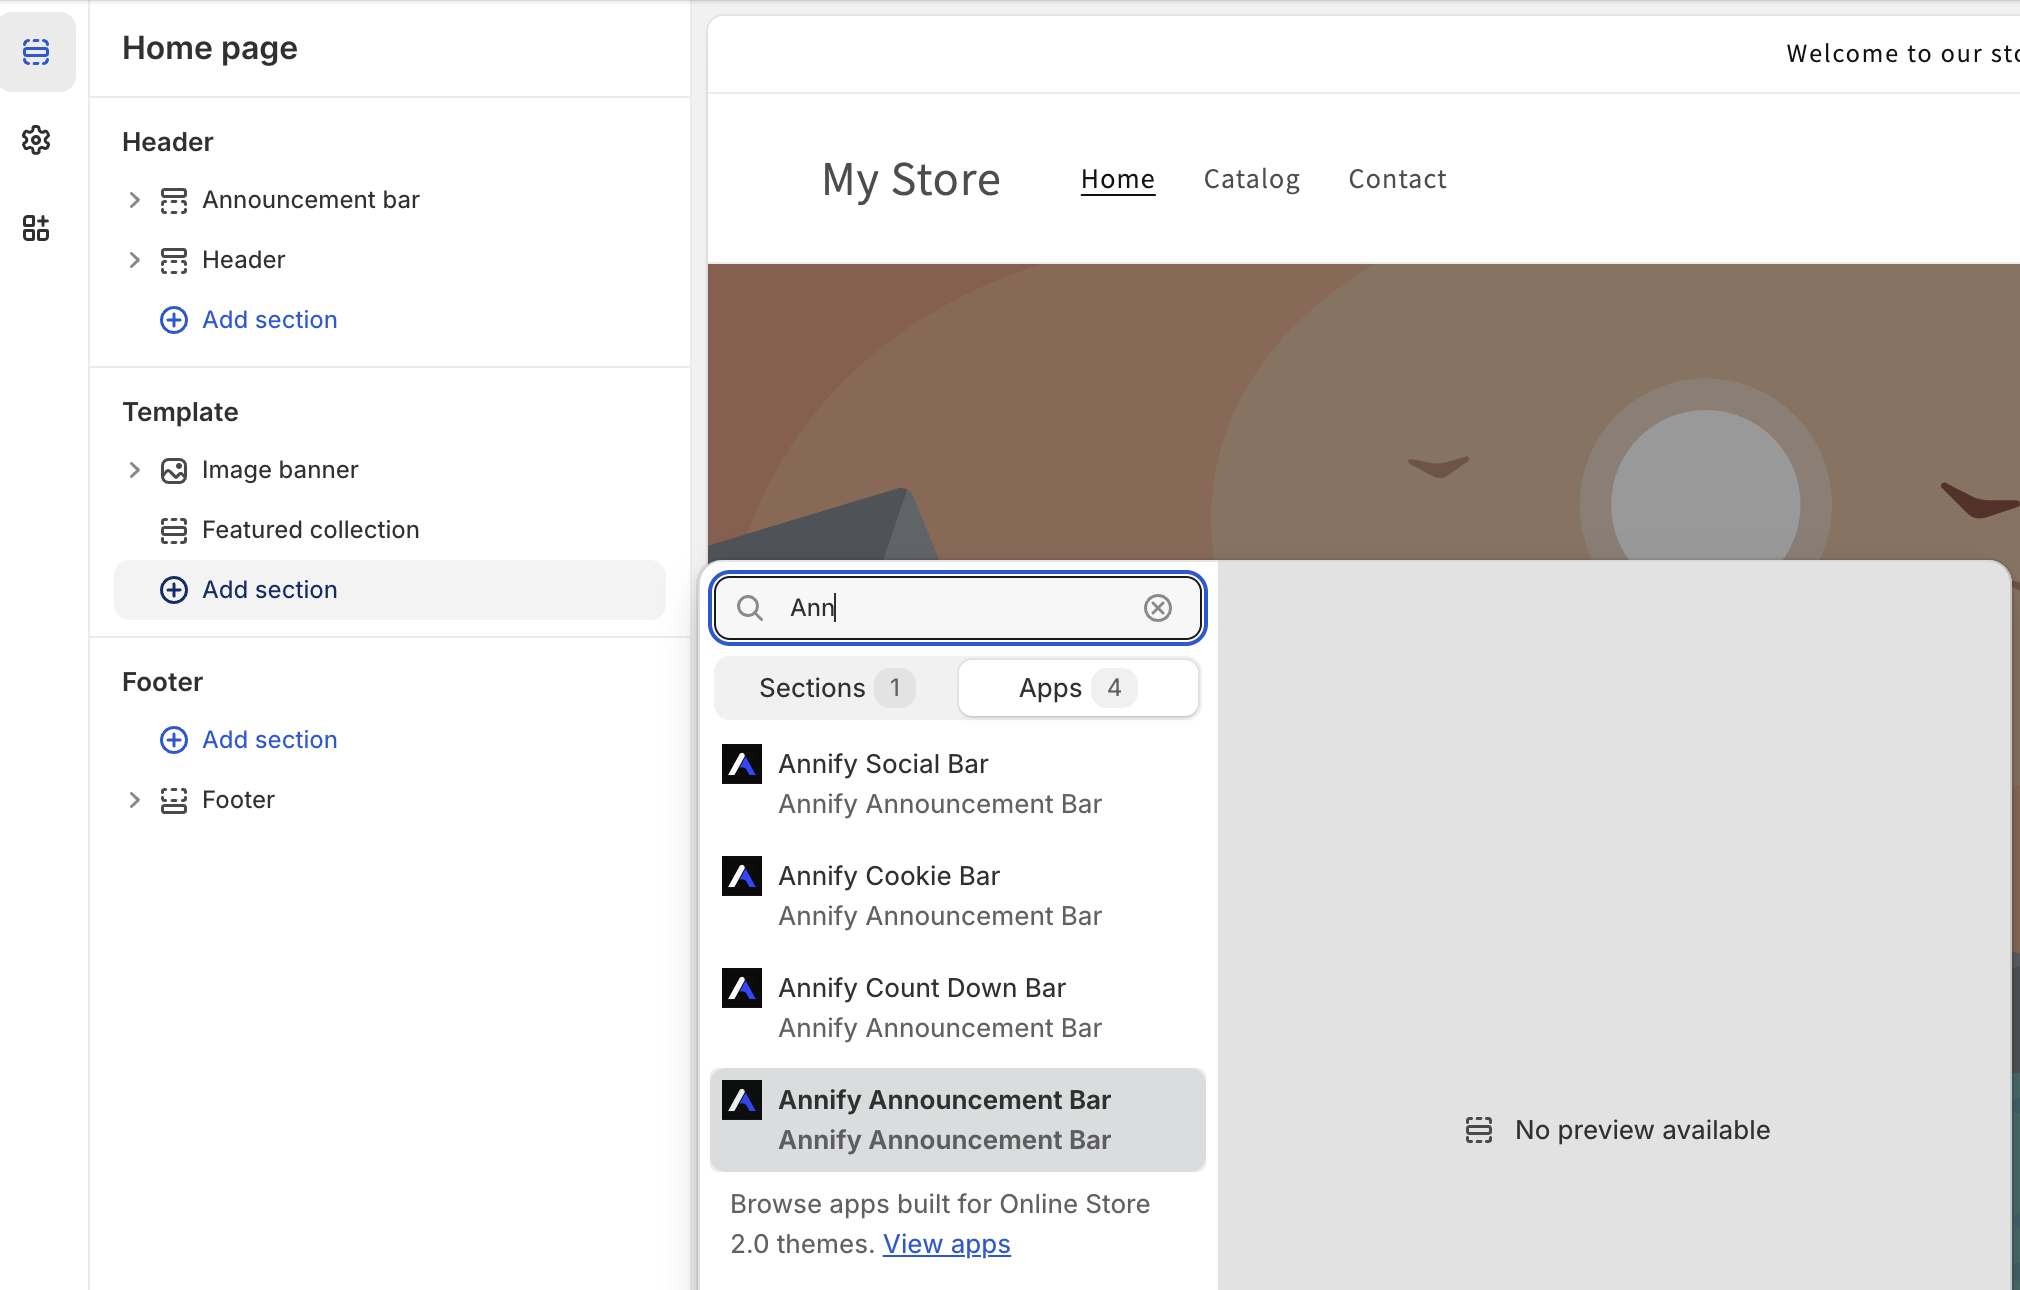This screenshot has width=2020, height=1290.
Task: Select the Header section tree row
Action: point(390,260)
